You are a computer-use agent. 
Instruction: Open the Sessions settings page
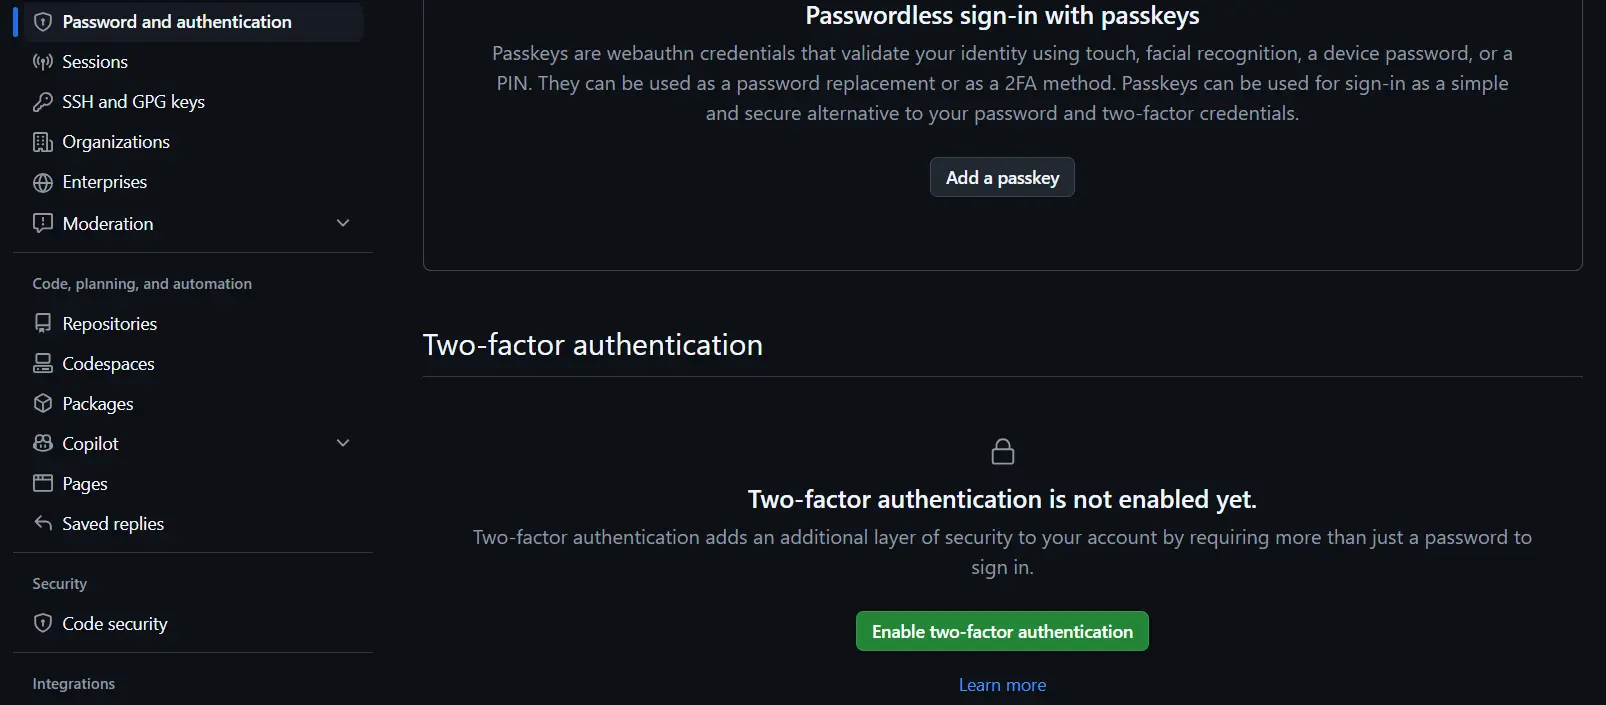95,62
